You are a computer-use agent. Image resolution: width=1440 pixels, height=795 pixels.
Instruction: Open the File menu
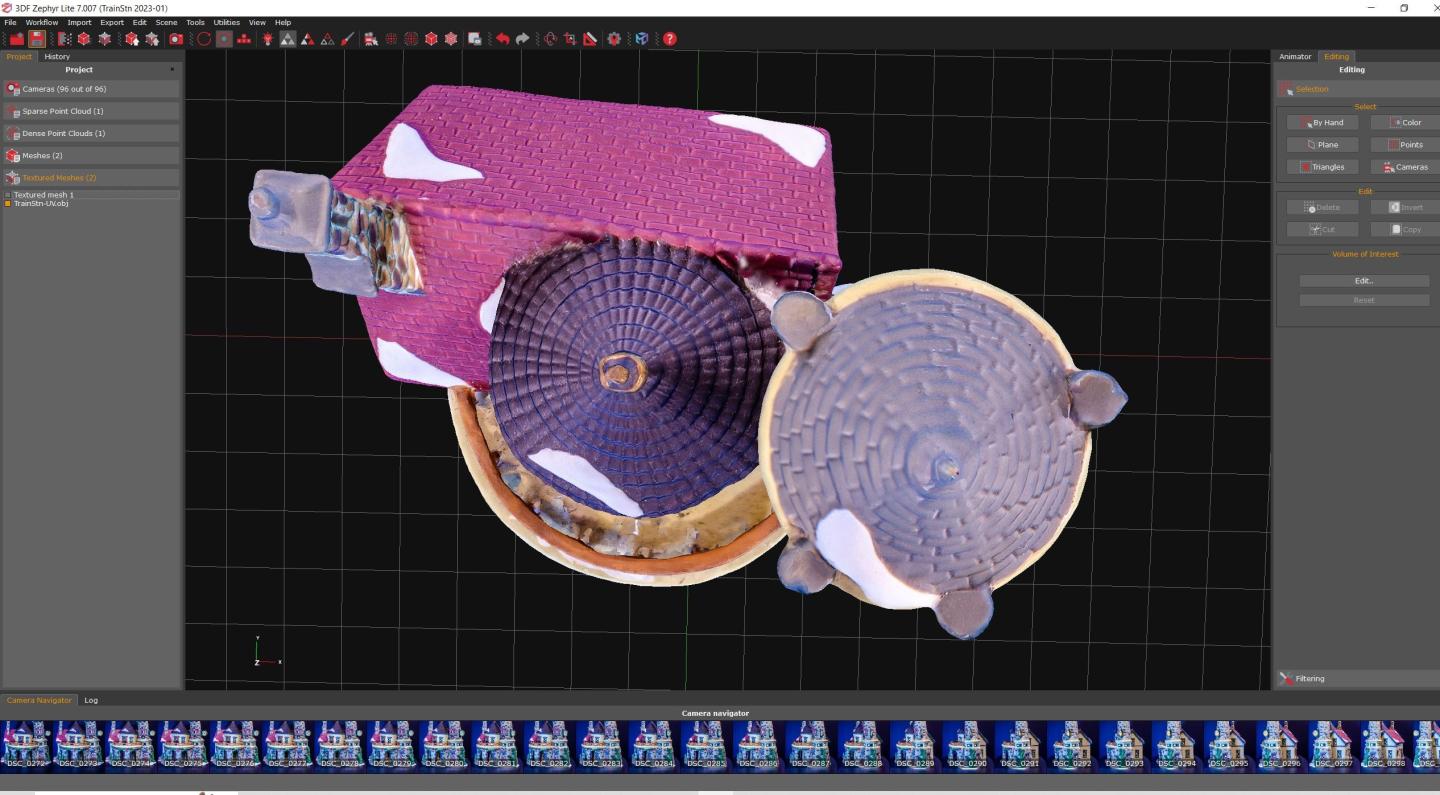click(10, 22)
